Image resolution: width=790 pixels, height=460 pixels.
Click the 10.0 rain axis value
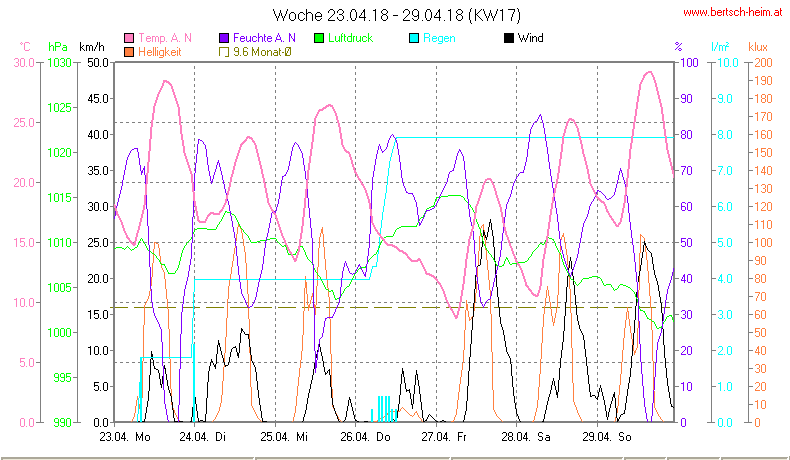coord(728,63)
